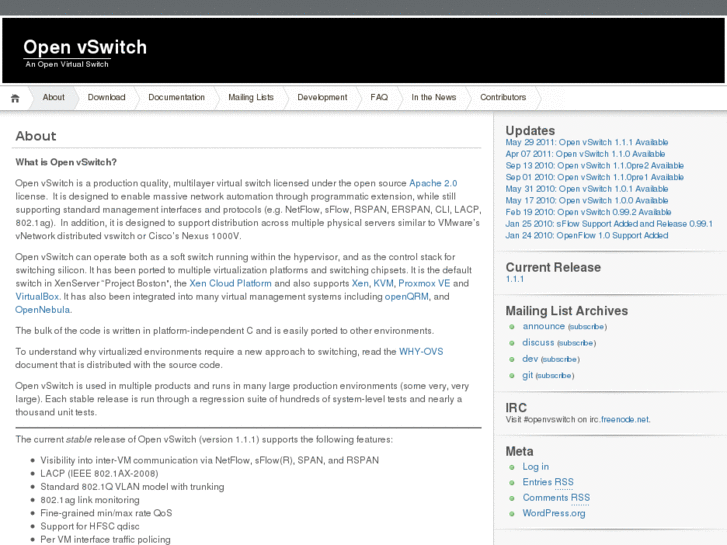The height and width of the screenshot is (545, 727).
Task: Follow the VirtualBox link
Action: click(x=37, y=296)
